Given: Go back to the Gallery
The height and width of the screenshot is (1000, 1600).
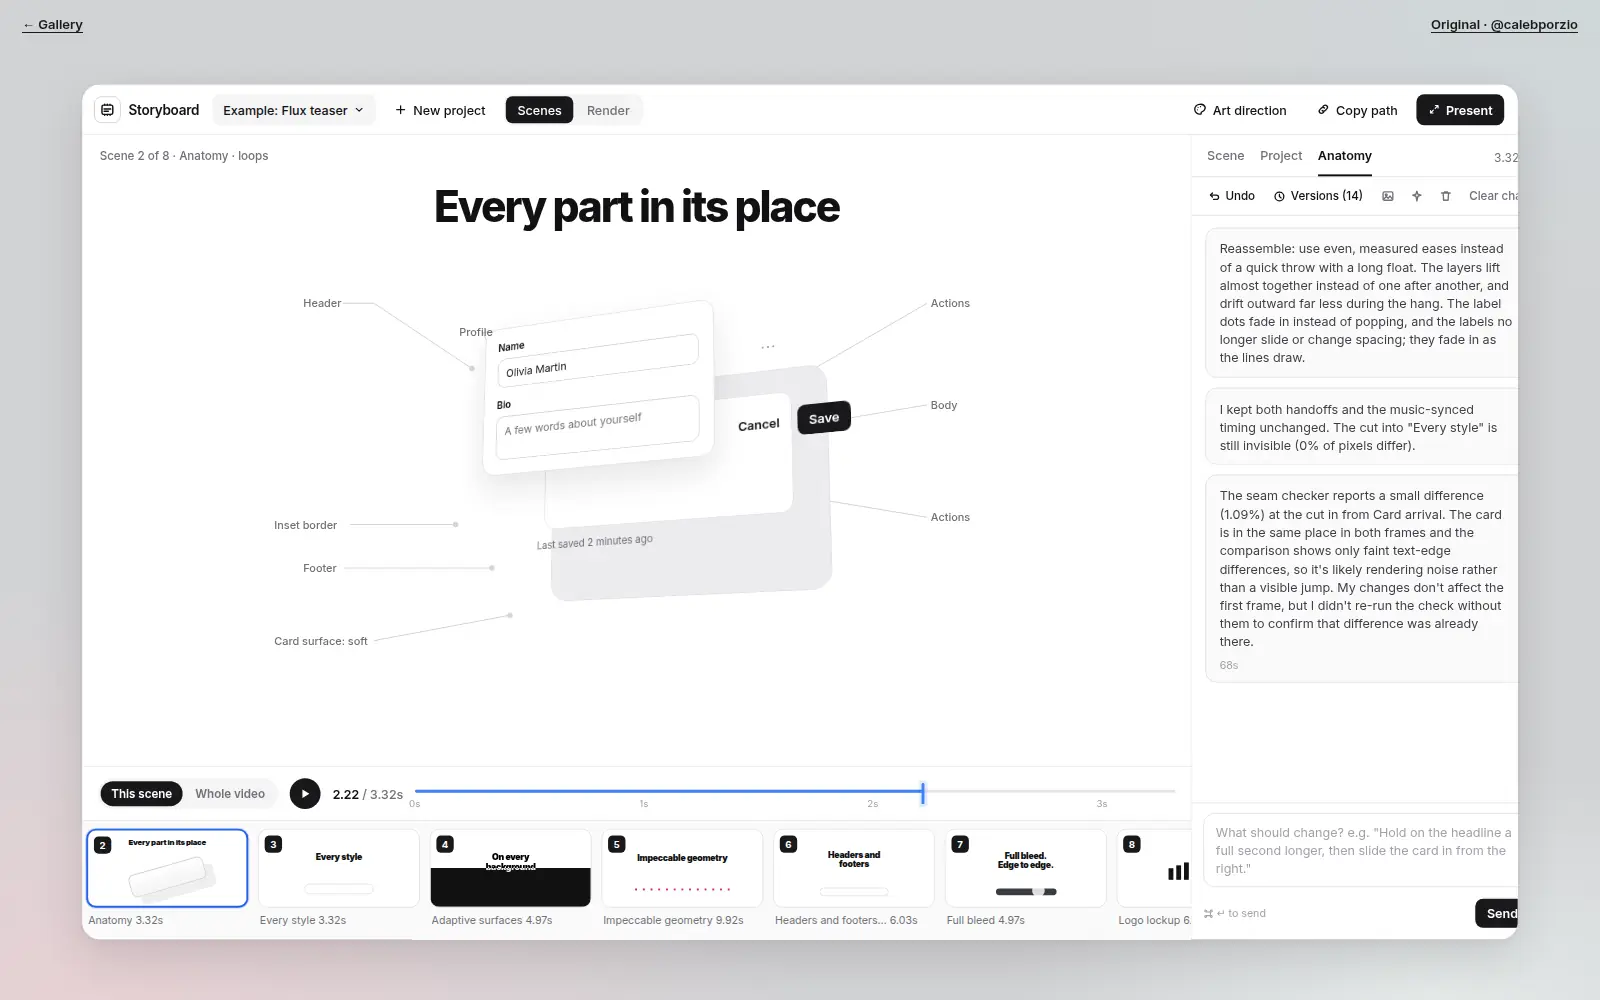Looking at the screenshot, I should 52,25.
